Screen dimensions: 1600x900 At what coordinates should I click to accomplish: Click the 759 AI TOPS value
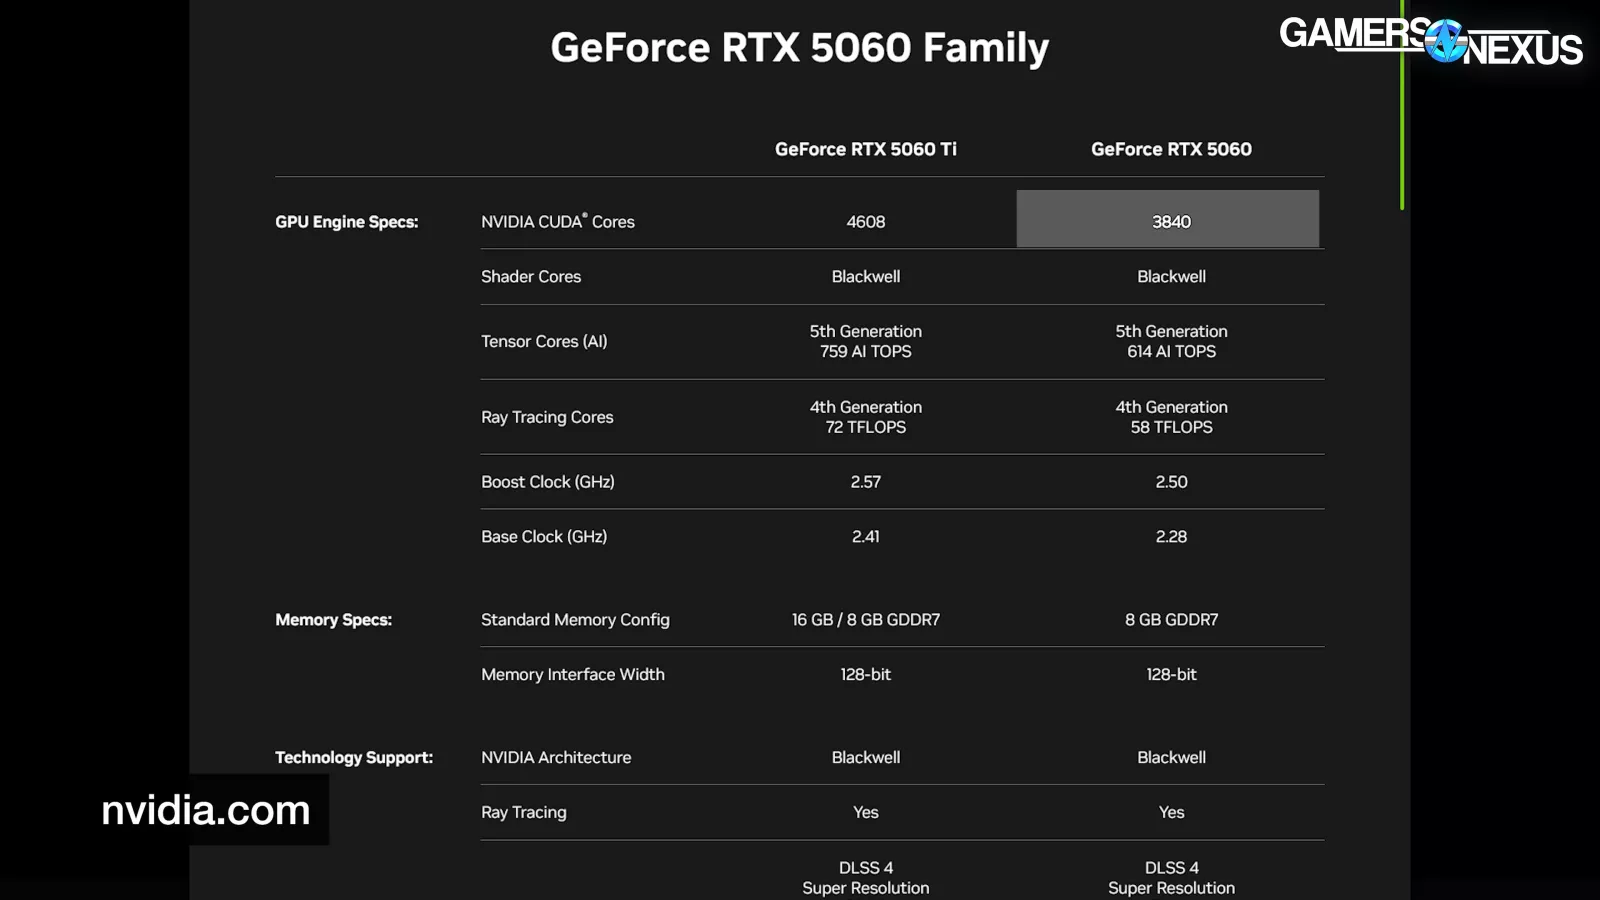[x=865, y=352]
